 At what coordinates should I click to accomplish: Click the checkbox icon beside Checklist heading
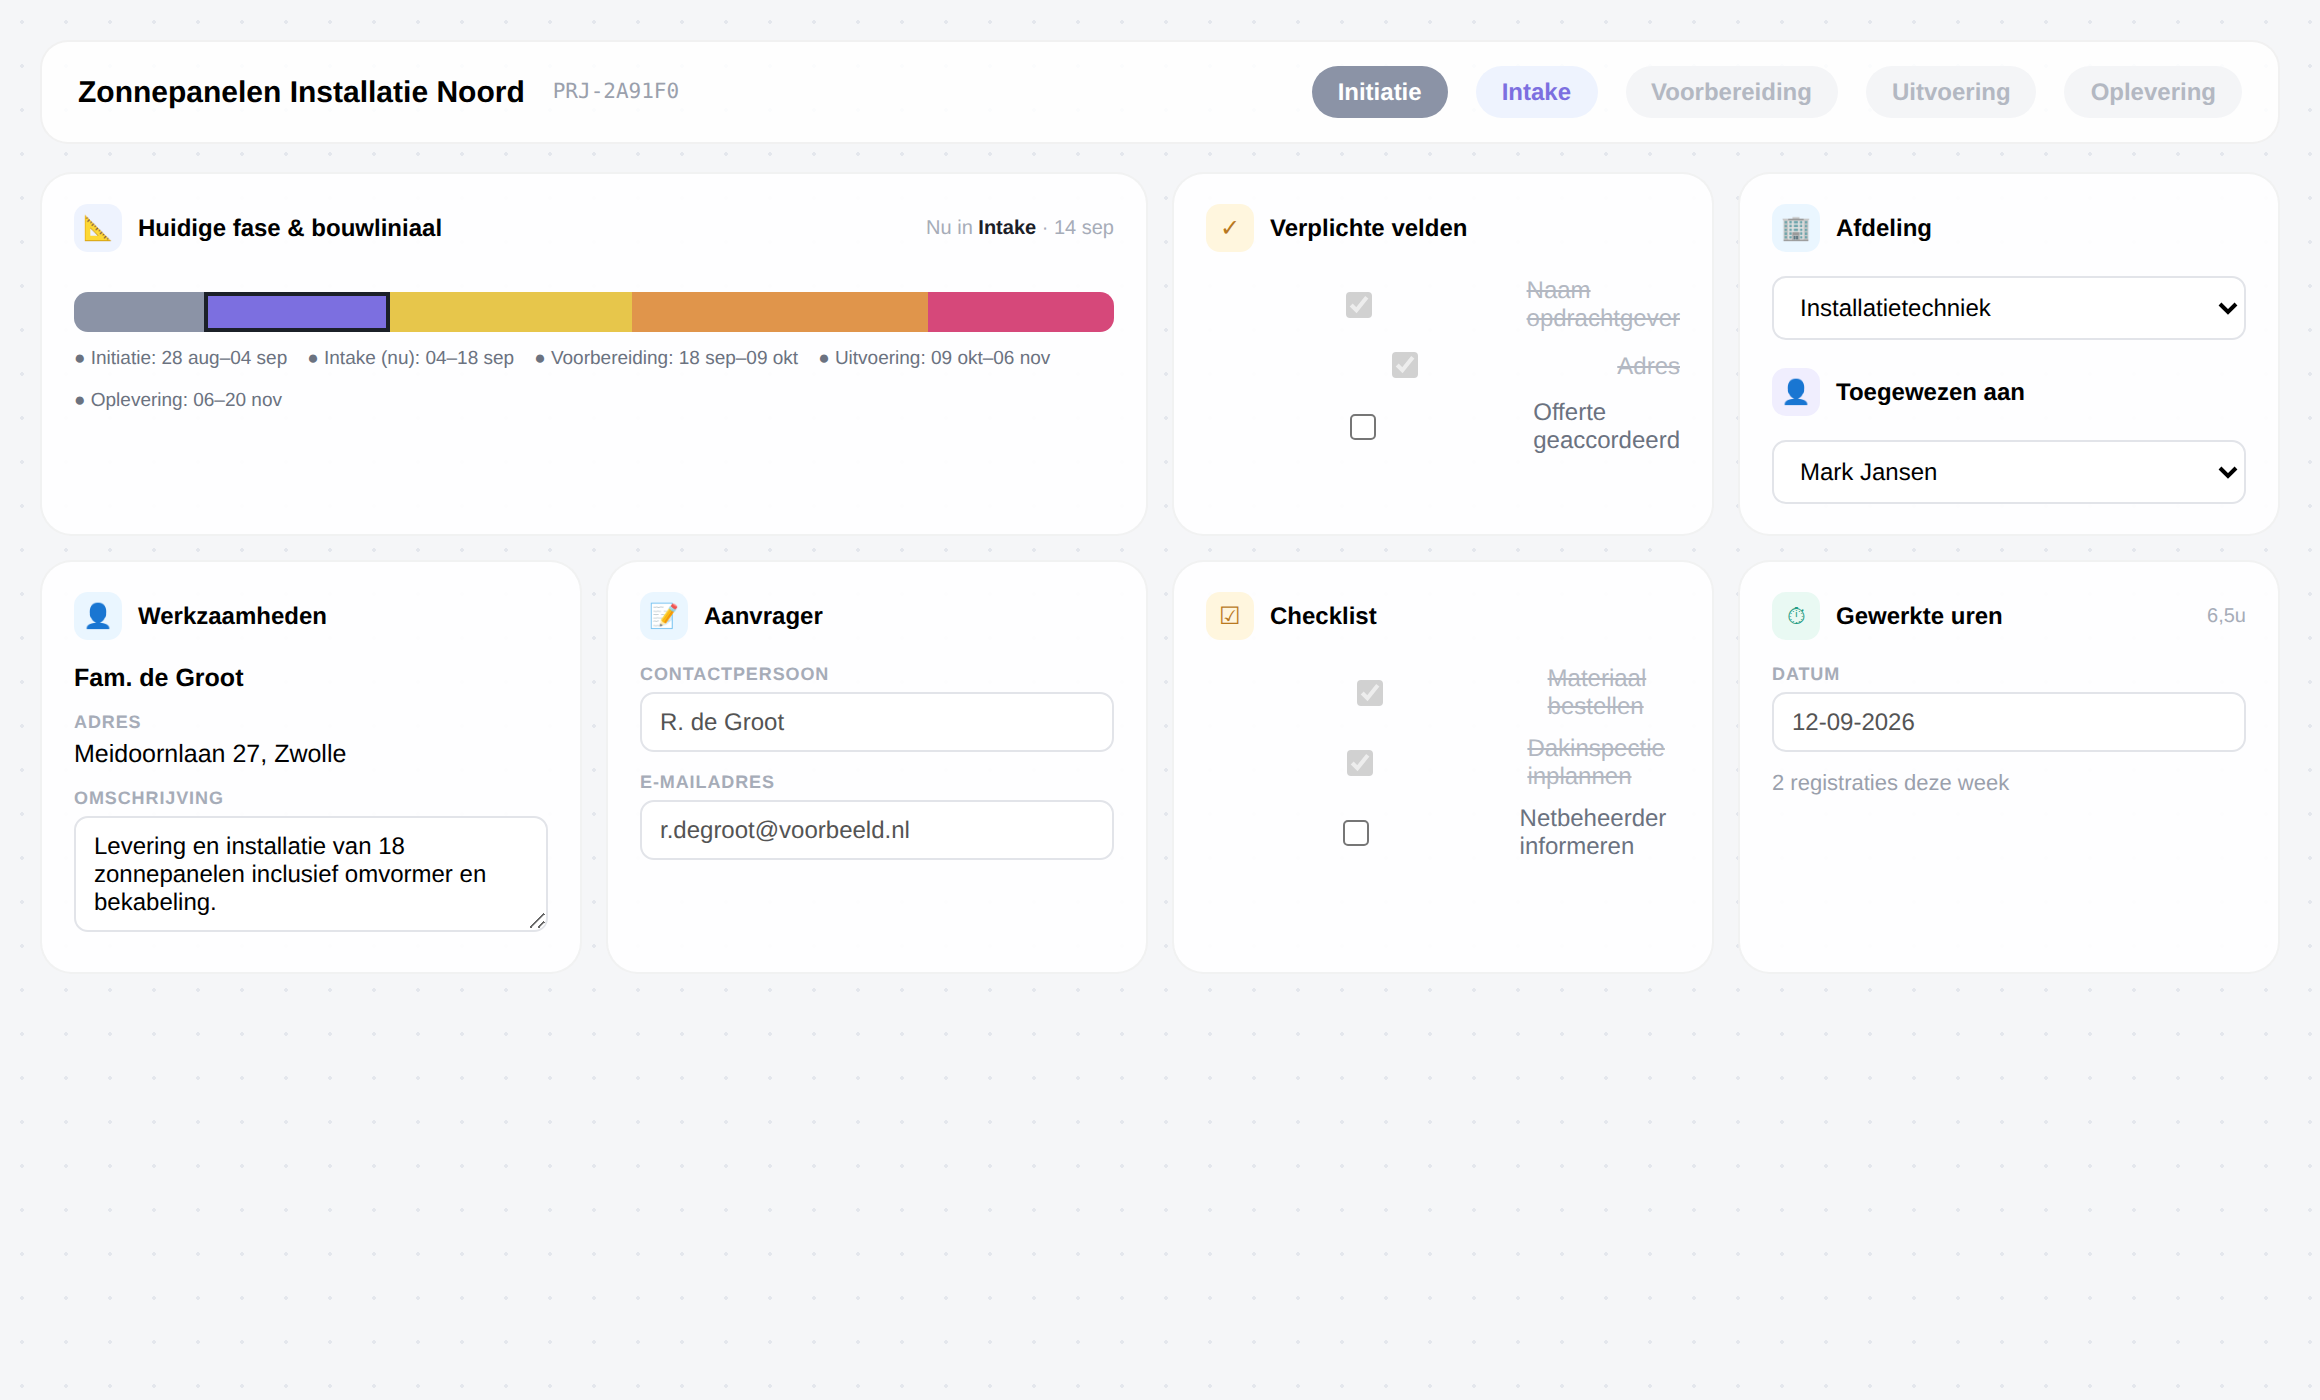(1230, 616)
